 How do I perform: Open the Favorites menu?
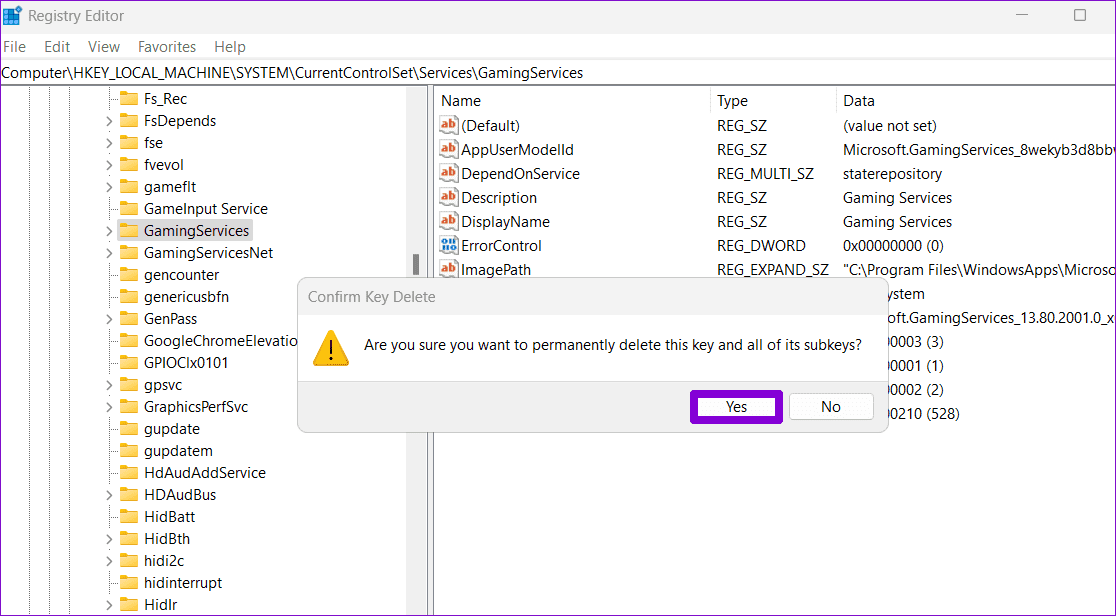point(167,46)
